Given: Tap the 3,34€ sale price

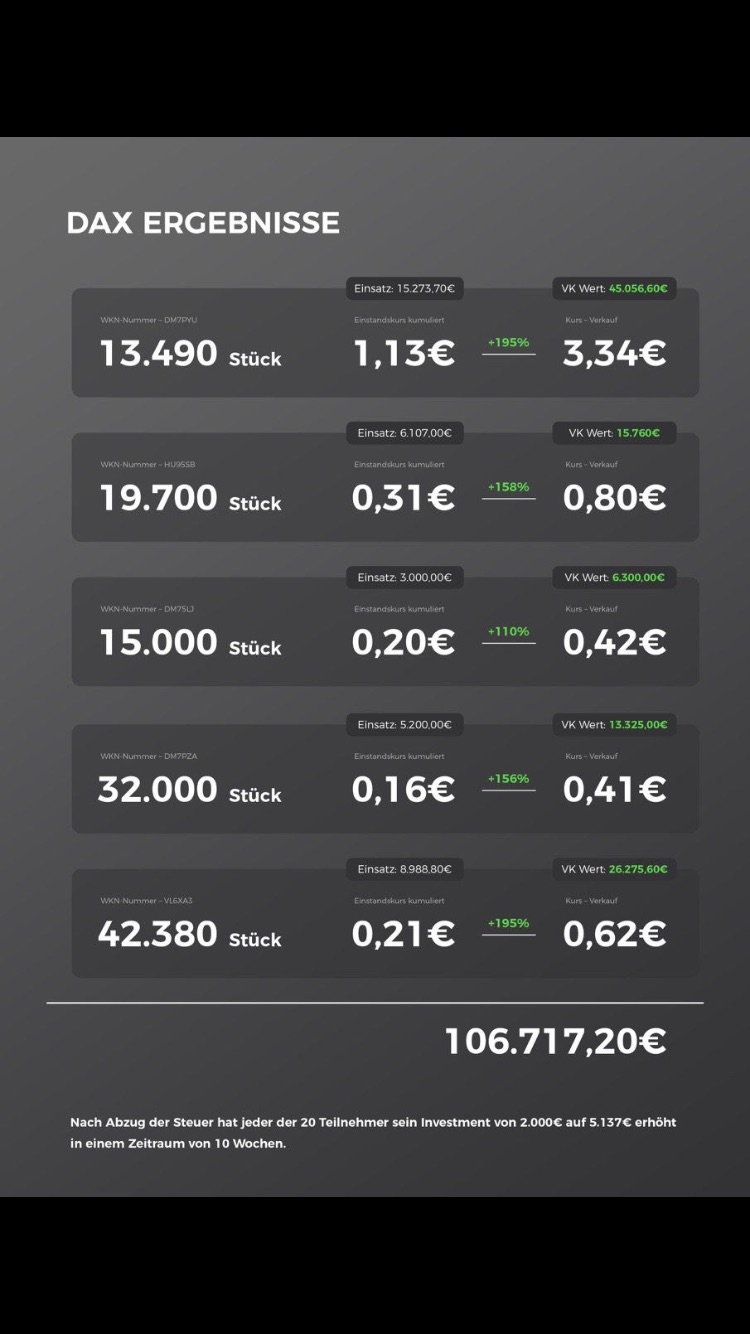Looking at the screenshot, I should pos(614,353).
